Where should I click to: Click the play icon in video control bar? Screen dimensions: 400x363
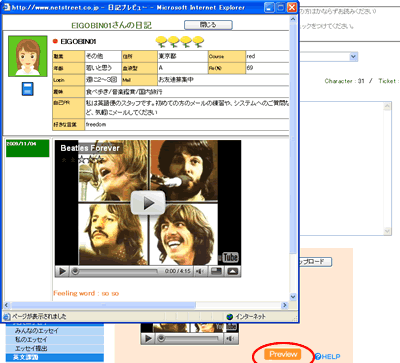pos(62,271)
